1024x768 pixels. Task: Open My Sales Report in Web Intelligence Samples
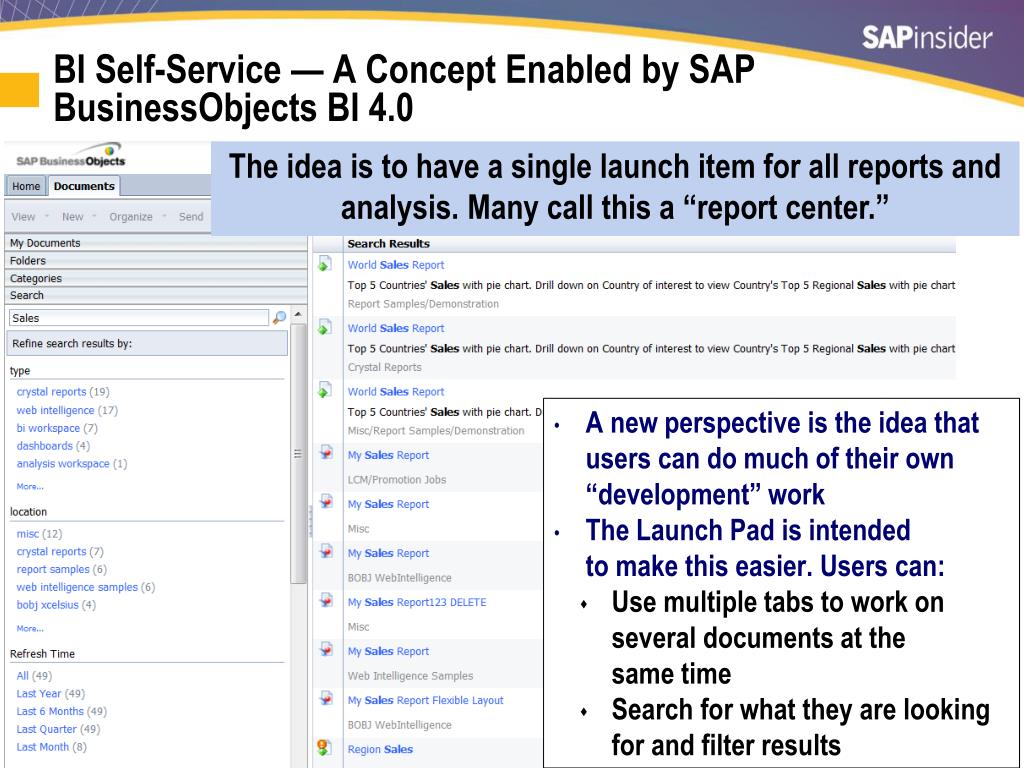coord(388,650)
